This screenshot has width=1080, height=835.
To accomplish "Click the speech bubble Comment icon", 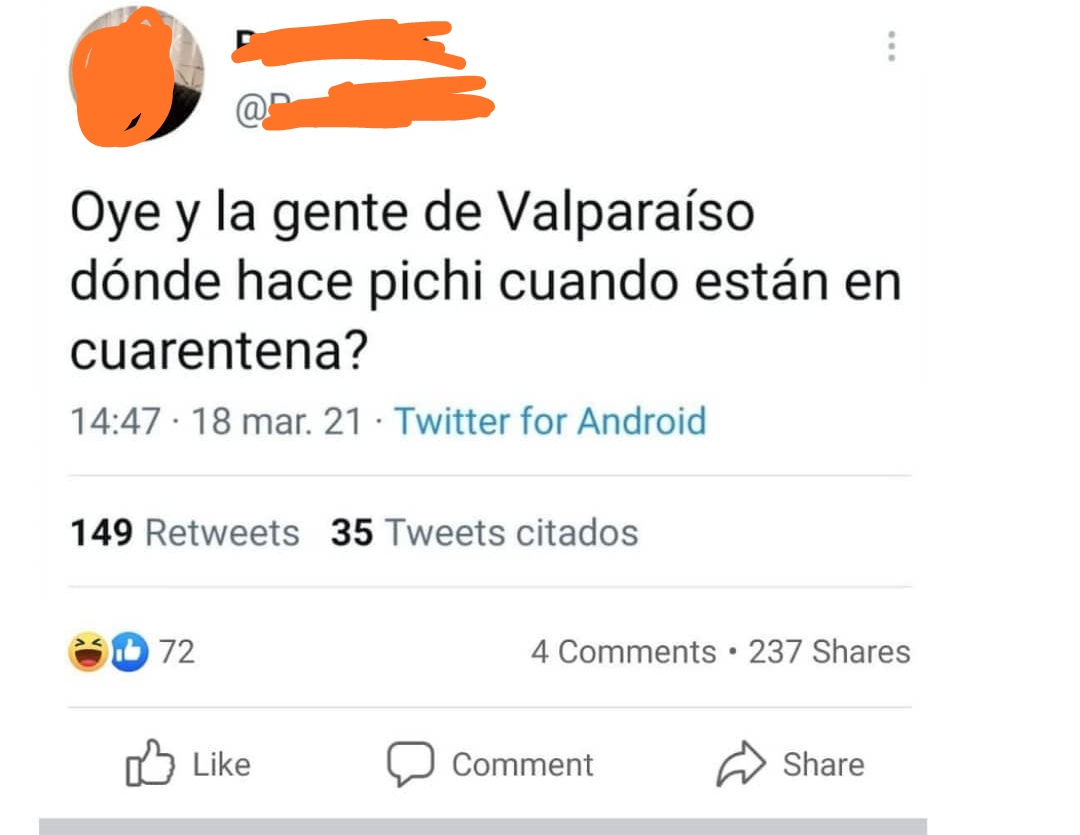I will pyautogui.click(x=411, y=763).
